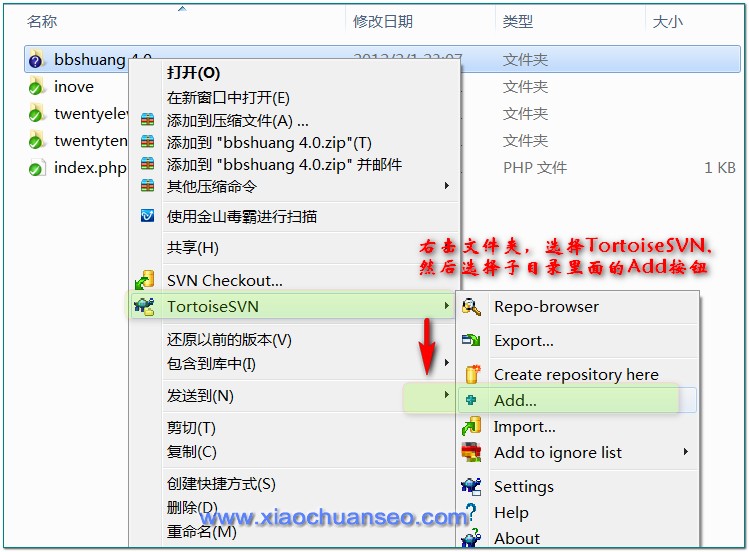Expand arrow of 包含到库中(I)
Image resolution: width=749 pixels, height=552 pixels.
click(x=446, y=362)
